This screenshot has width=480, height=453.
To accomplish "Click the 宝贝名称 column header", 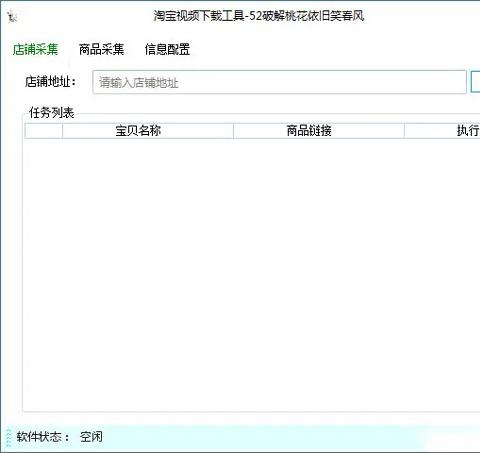I will 148,131.
